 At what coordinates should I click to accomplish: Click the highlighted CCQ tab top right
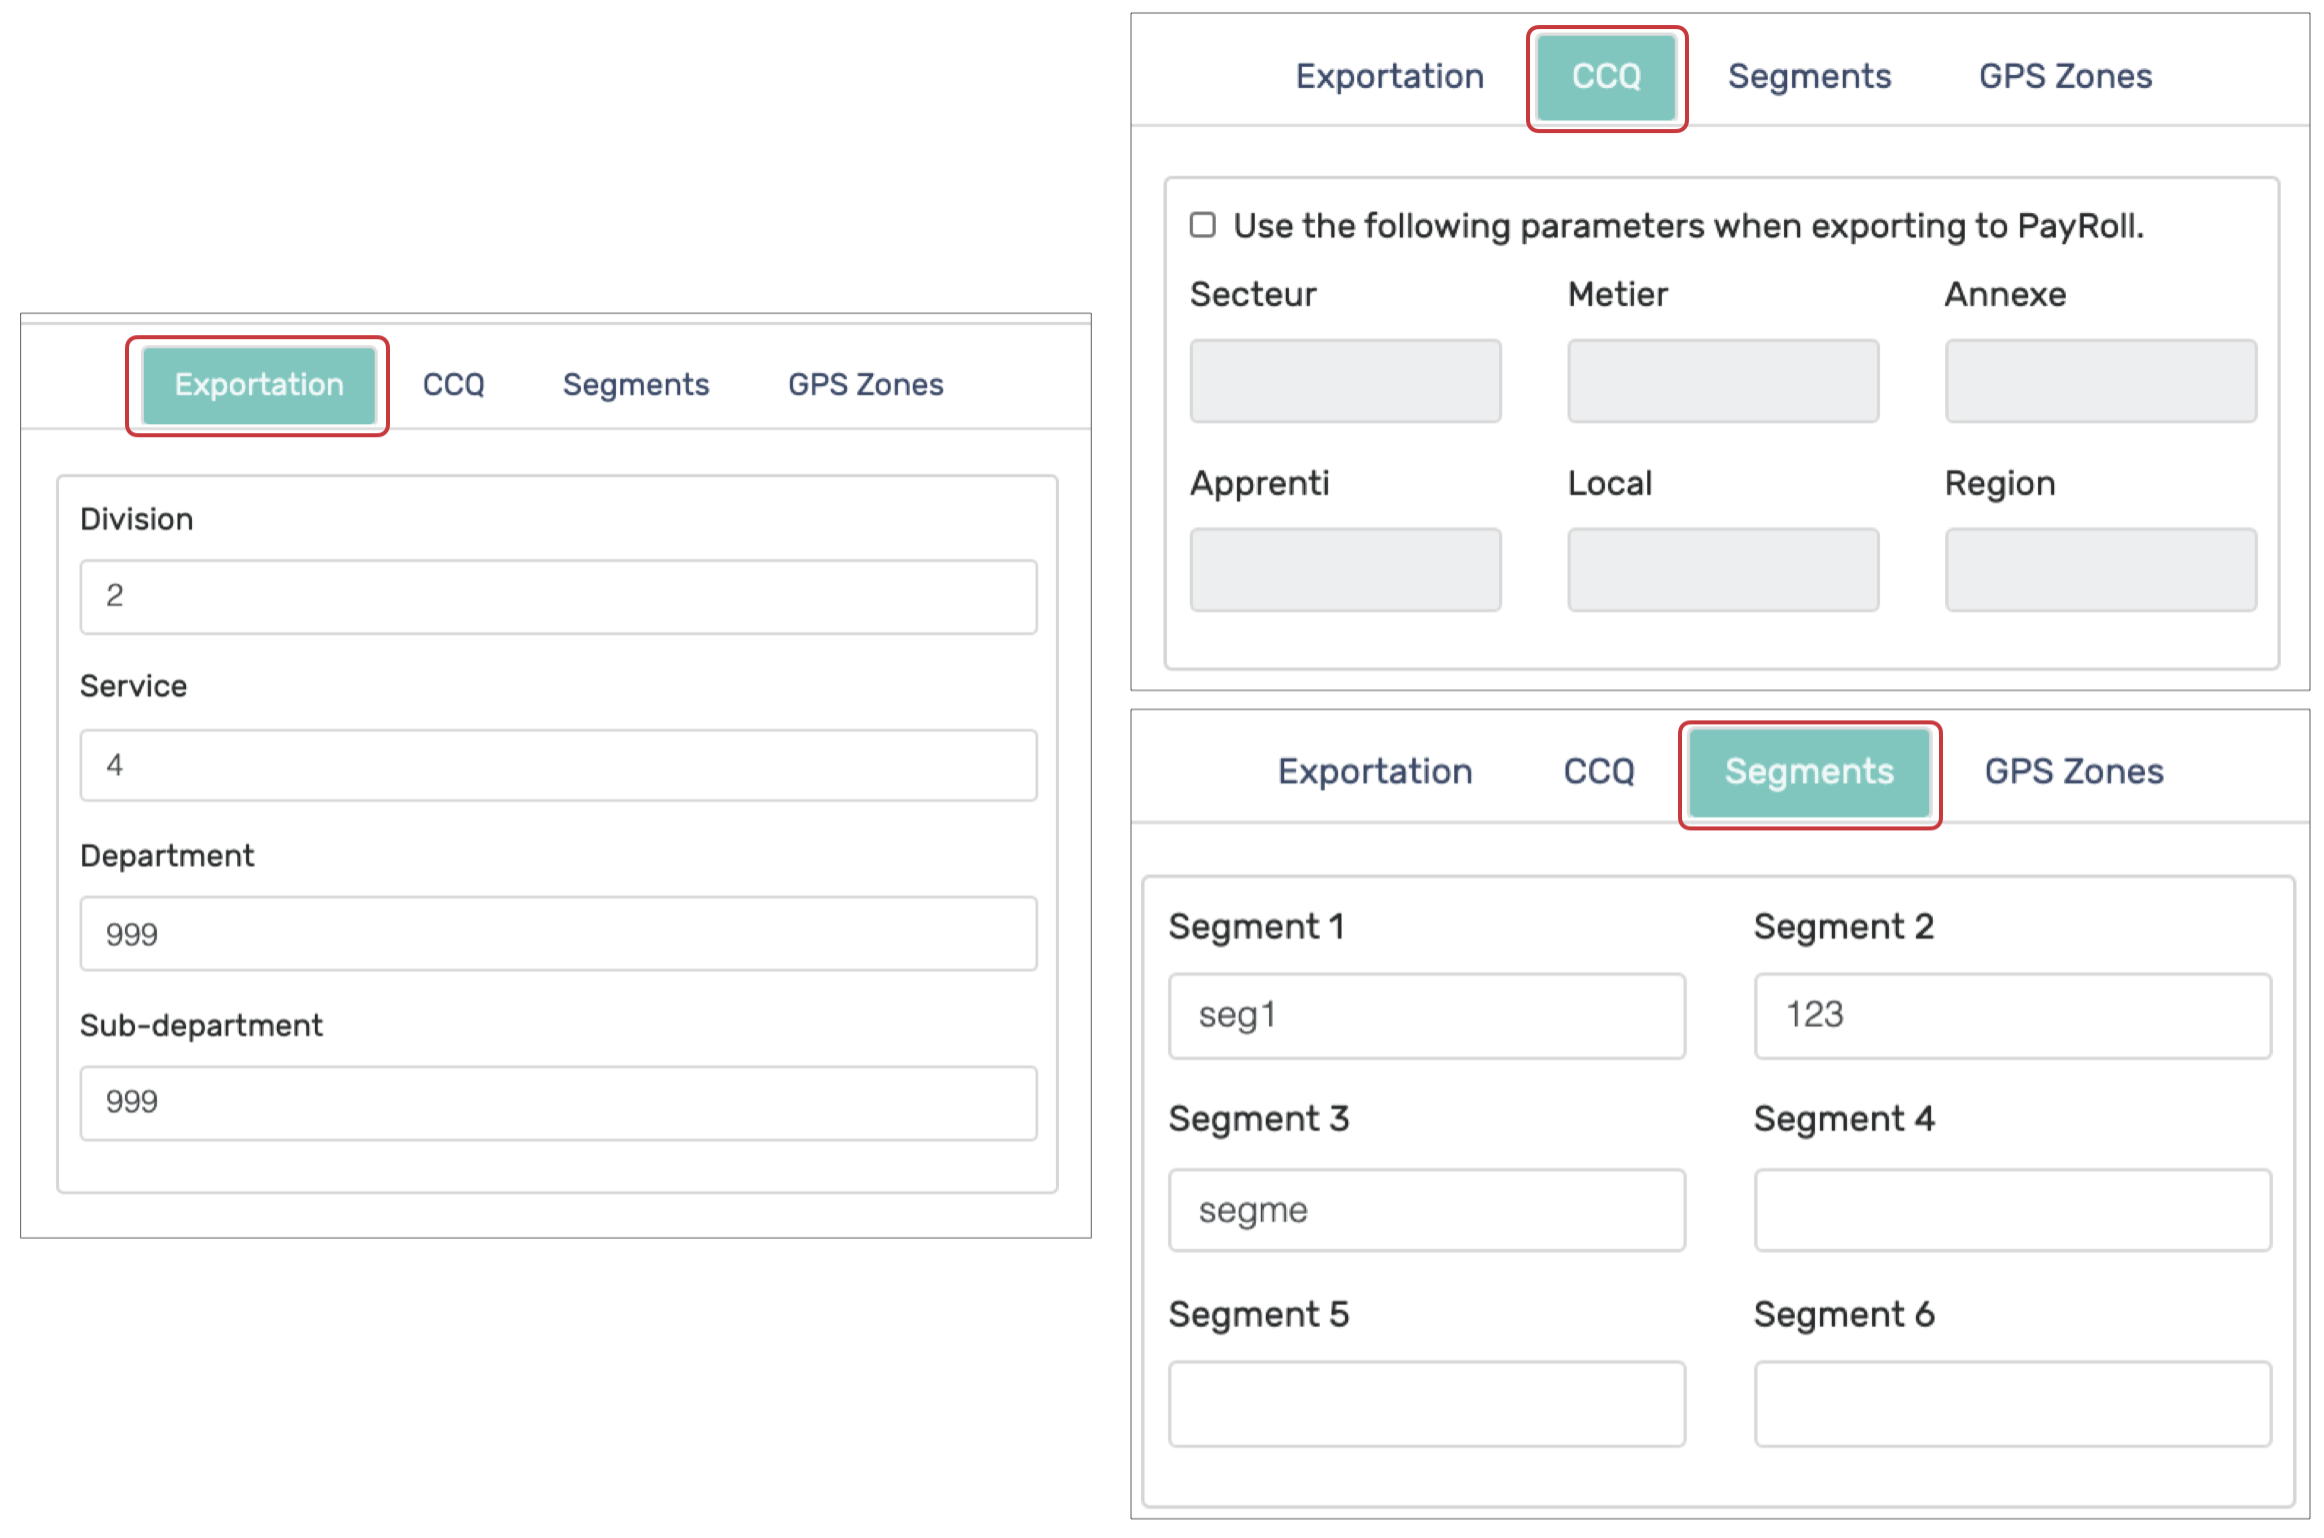click(x=1606, y=77)
